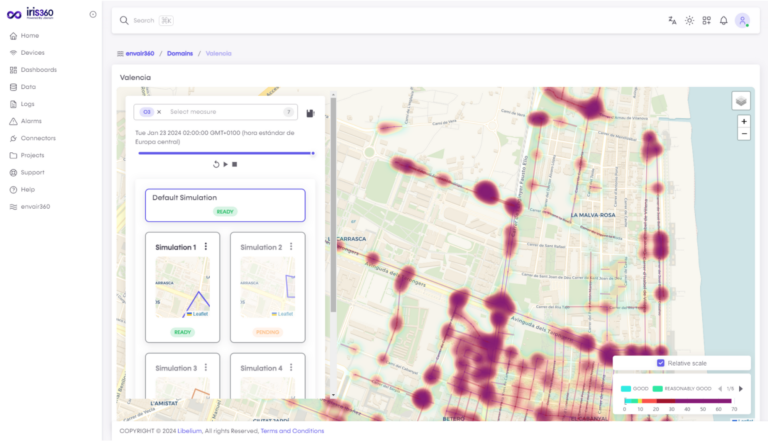Uncheck the Relative scale checkbox
The image size is (768, 444).
tap(660, 363)
